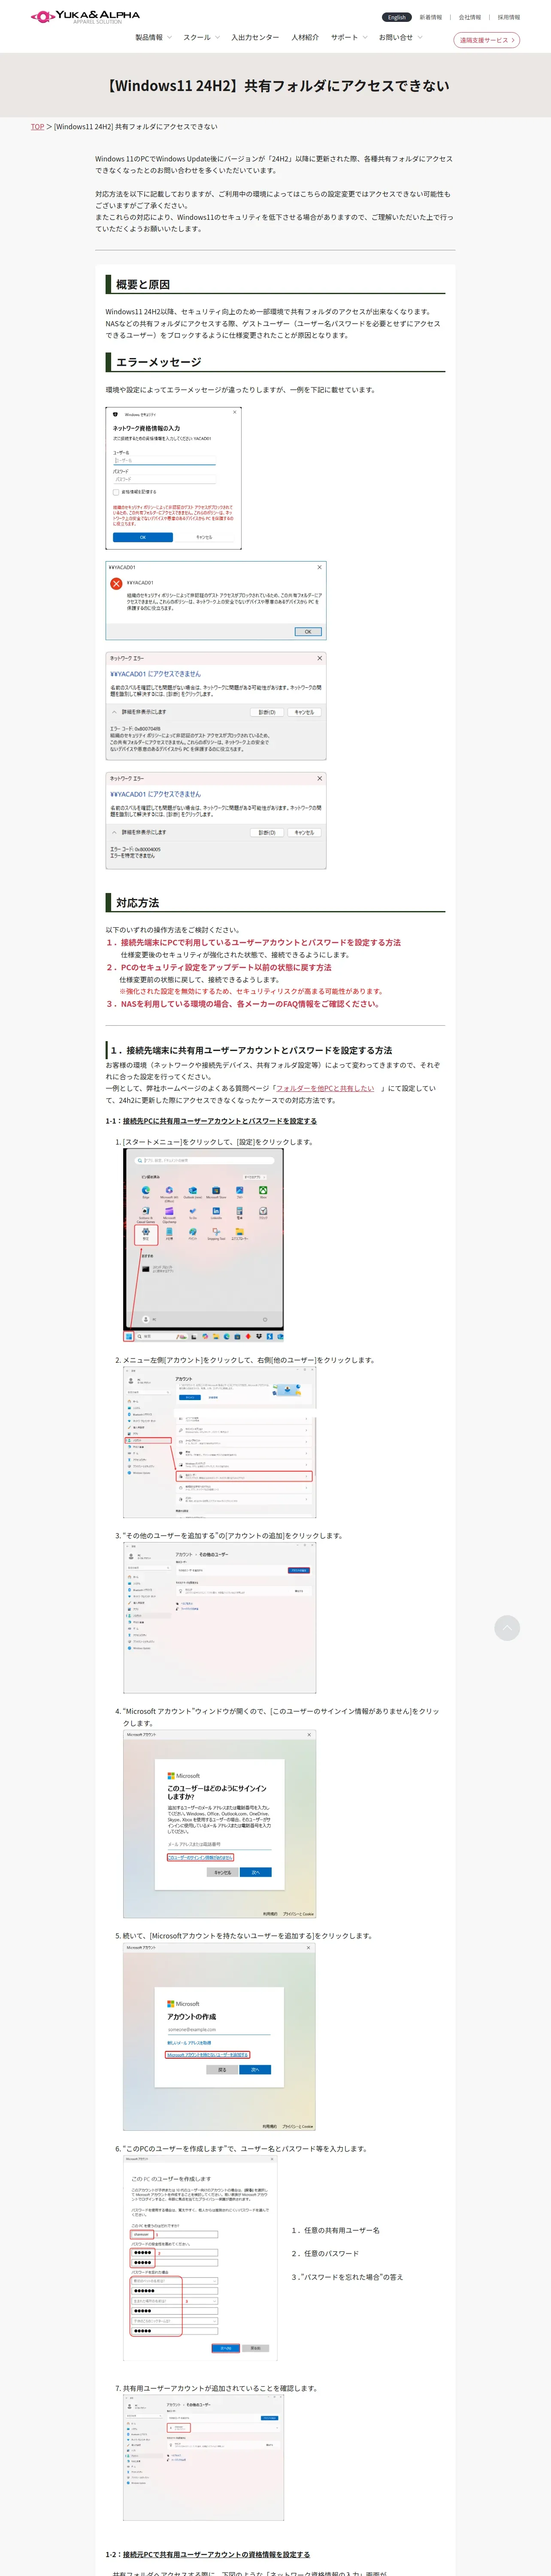
Task: Open the 入出力センター menu item
Action: (255, 37)
